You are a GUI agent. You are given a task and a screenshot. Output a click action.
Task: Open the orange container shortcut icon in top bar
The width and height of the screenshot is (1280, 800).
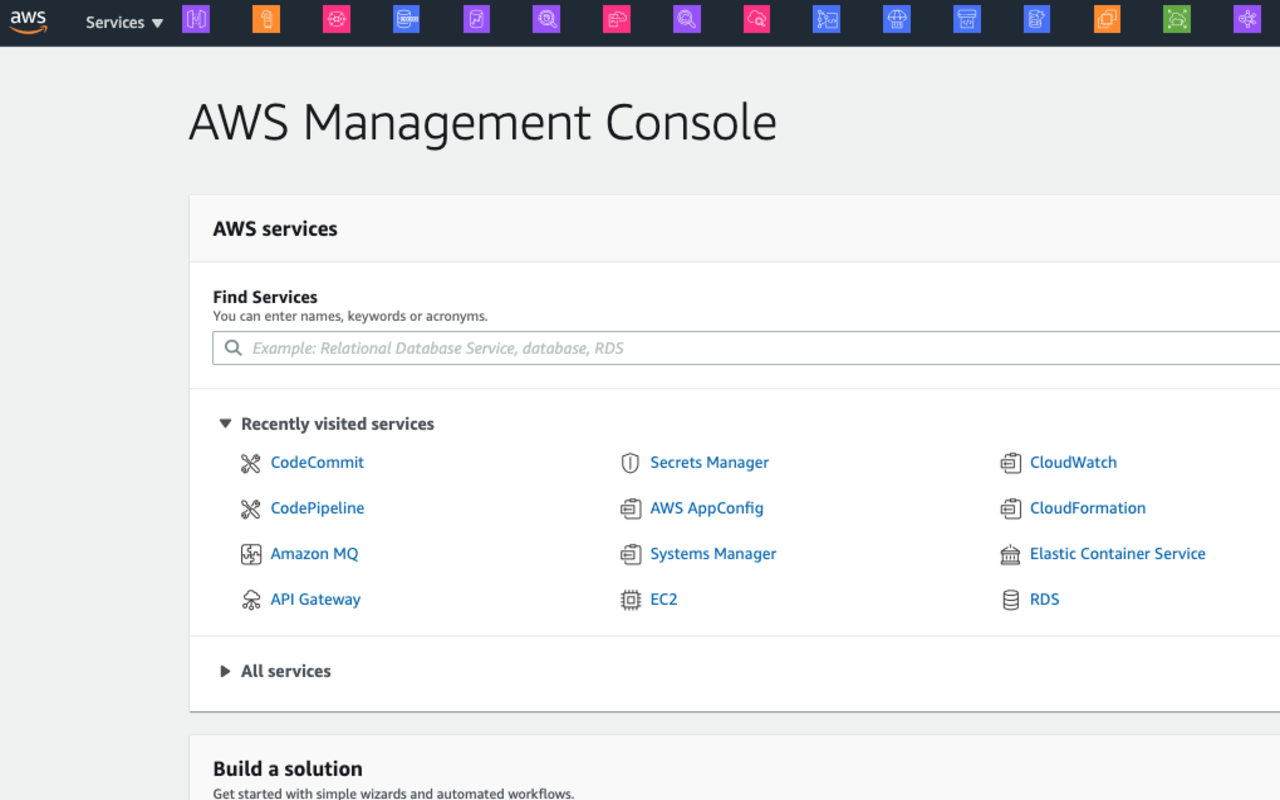(x=266, y=18)
